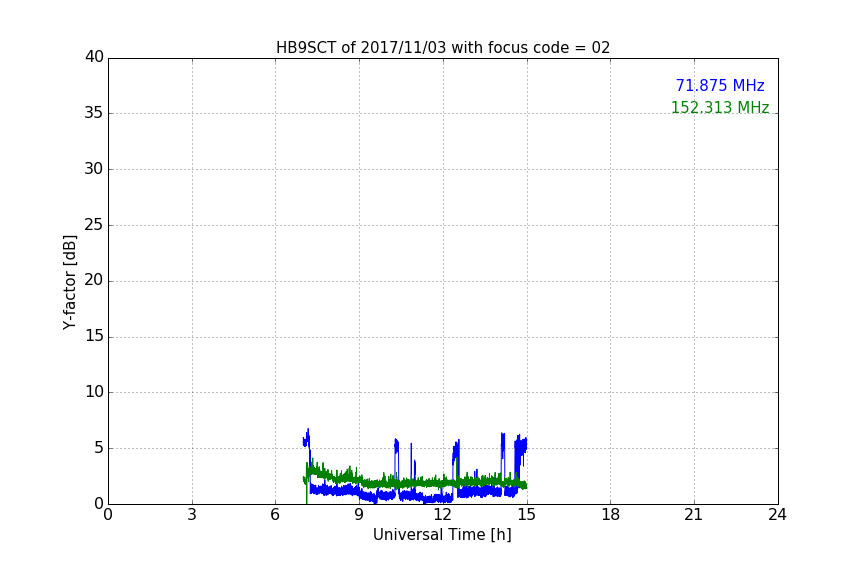Click the x-axis tick label '18'
This screenshot has width=864, height=576.
tap(611, 515)
